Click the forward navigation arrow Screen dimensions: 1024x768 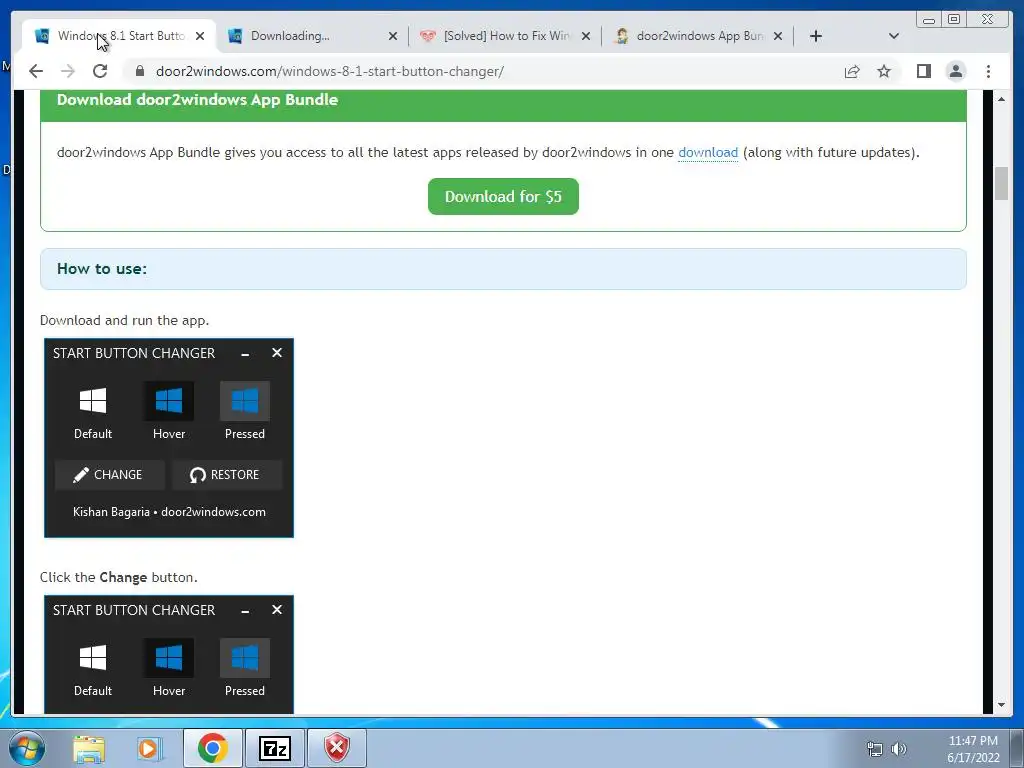[x=68, y=71]
